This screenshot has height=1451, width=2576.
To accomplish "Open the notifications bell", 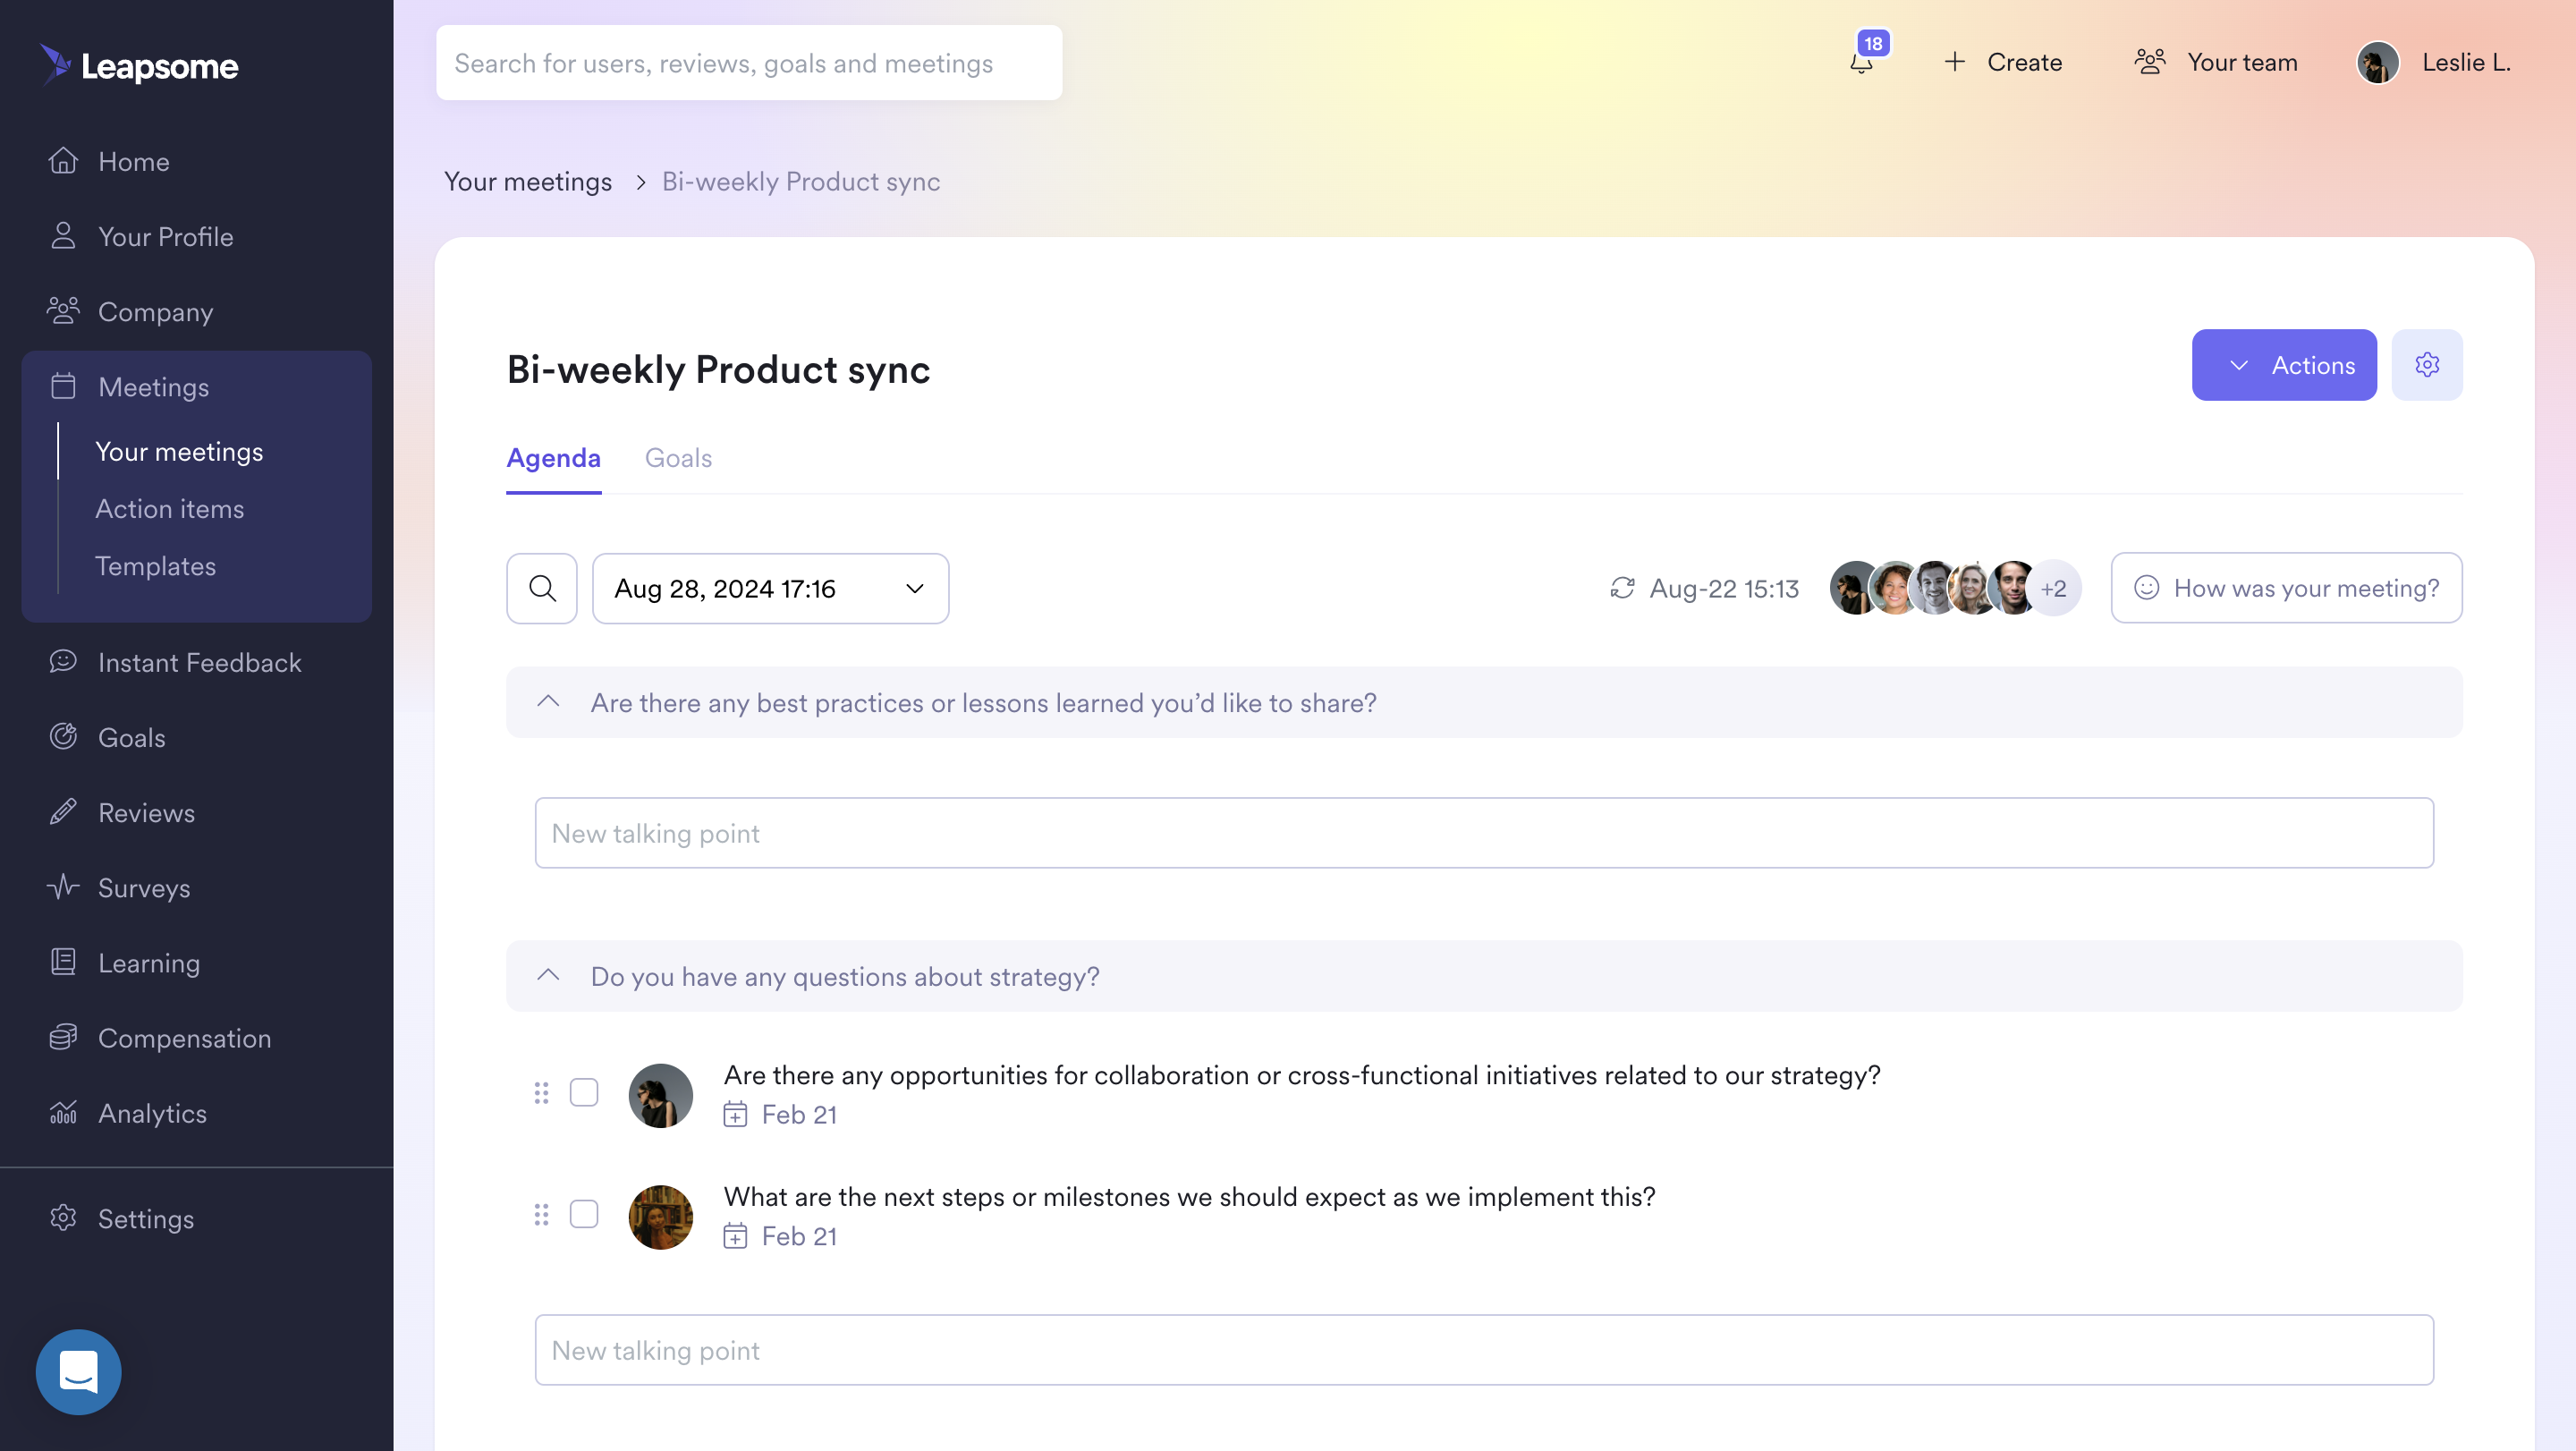I will pyautogui.click(x=1861, y=63).
